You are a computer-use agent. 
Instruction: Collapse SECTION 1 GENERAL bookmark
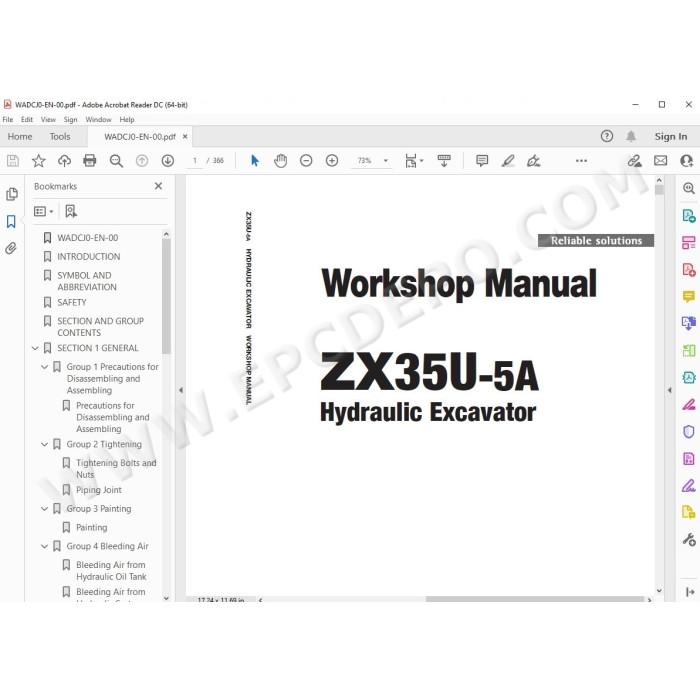click(x=35, y=348)
